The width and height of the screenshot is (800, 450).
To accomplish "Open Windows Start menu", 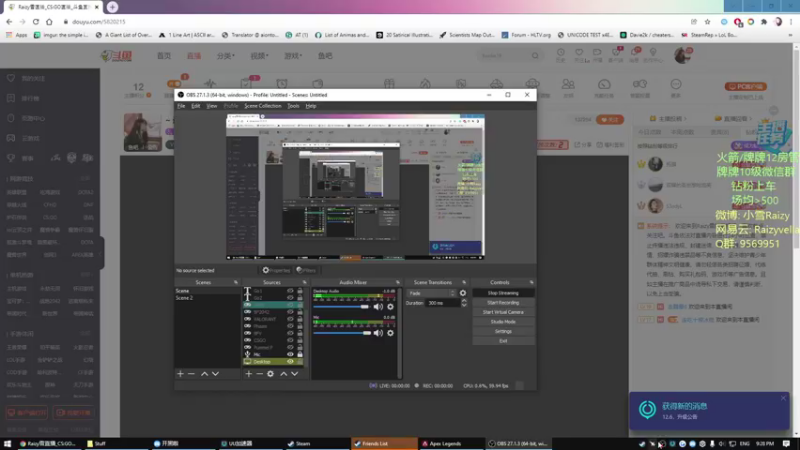I will pos(7,444).
